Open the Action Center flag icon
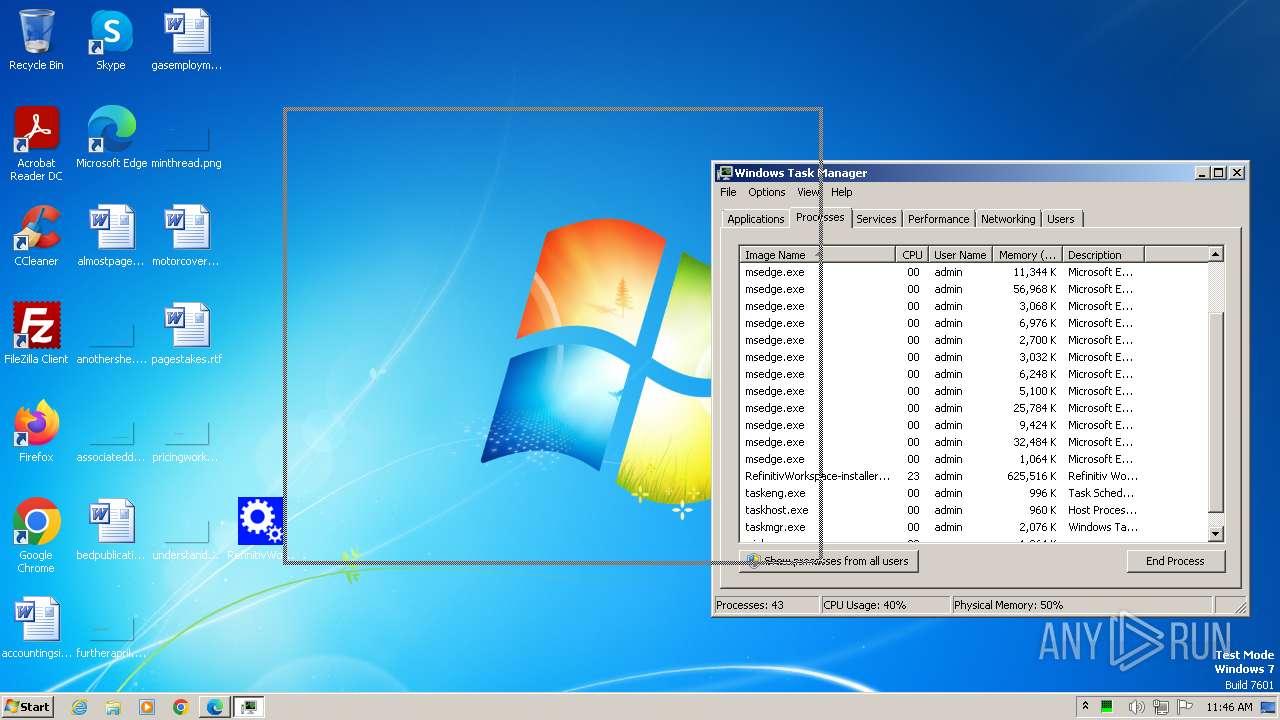Screen dimensions: 1280x720 coord(1185,707)
